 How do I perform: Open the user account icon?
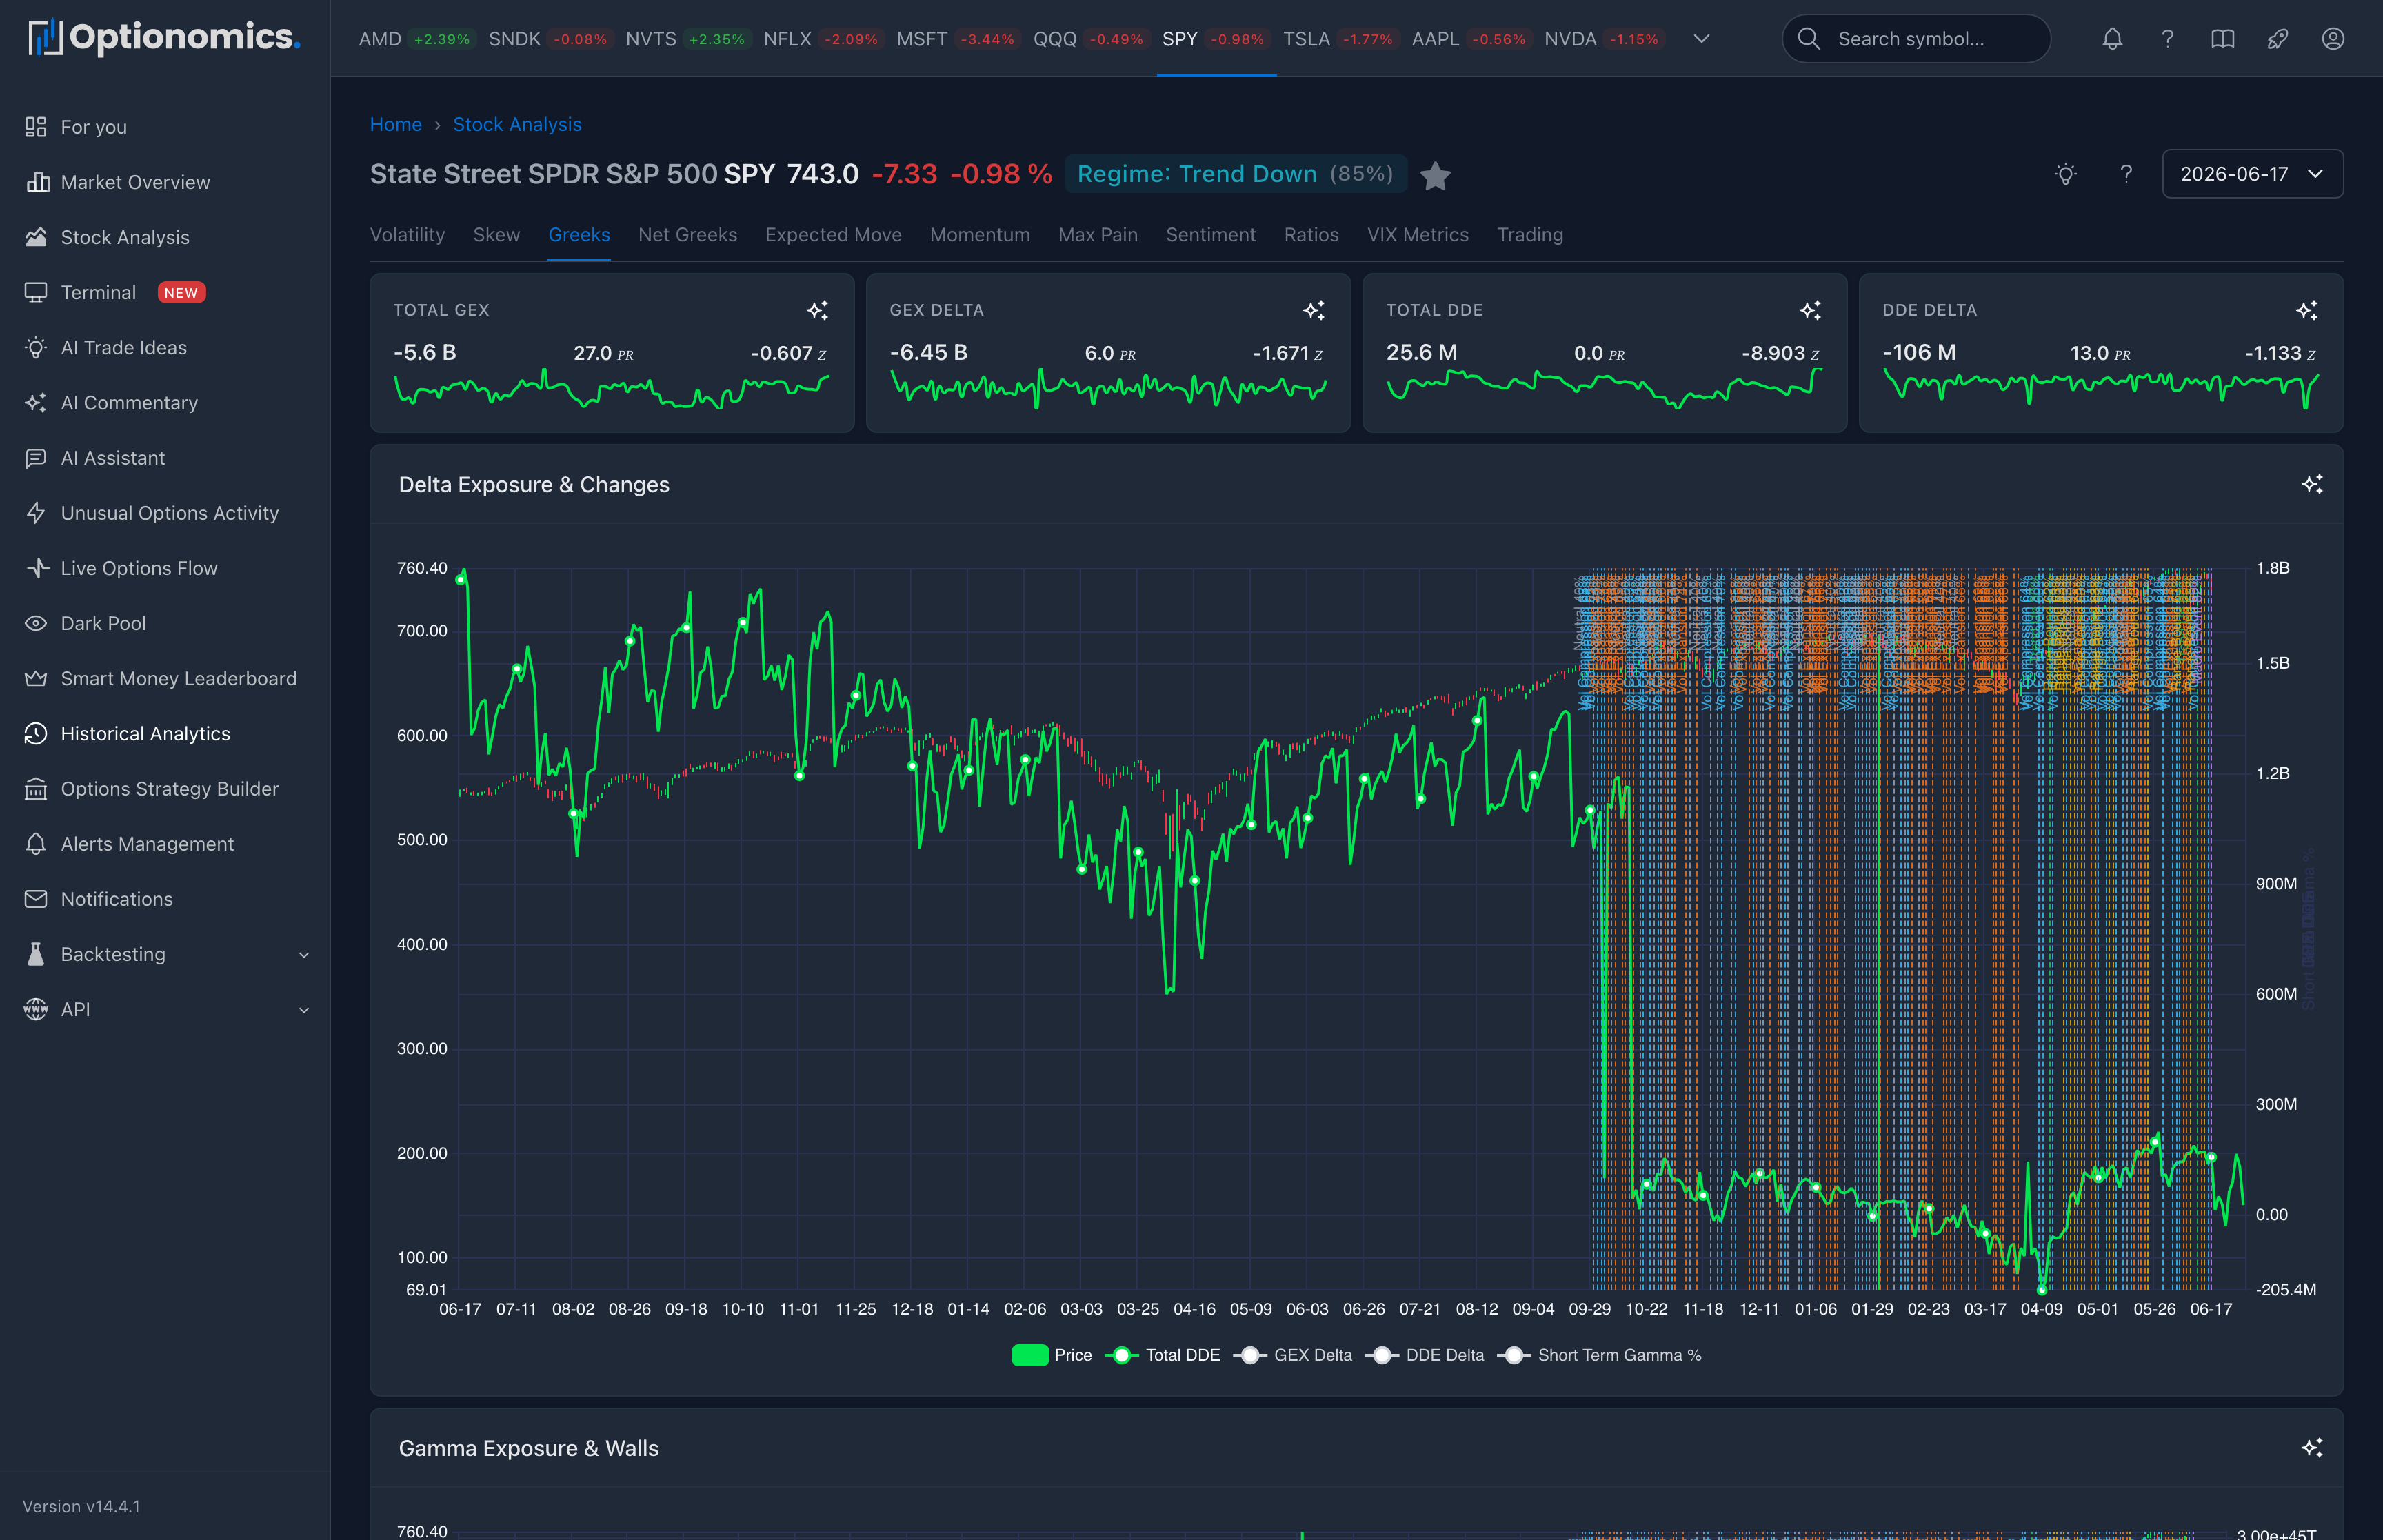coord(2332,39)
